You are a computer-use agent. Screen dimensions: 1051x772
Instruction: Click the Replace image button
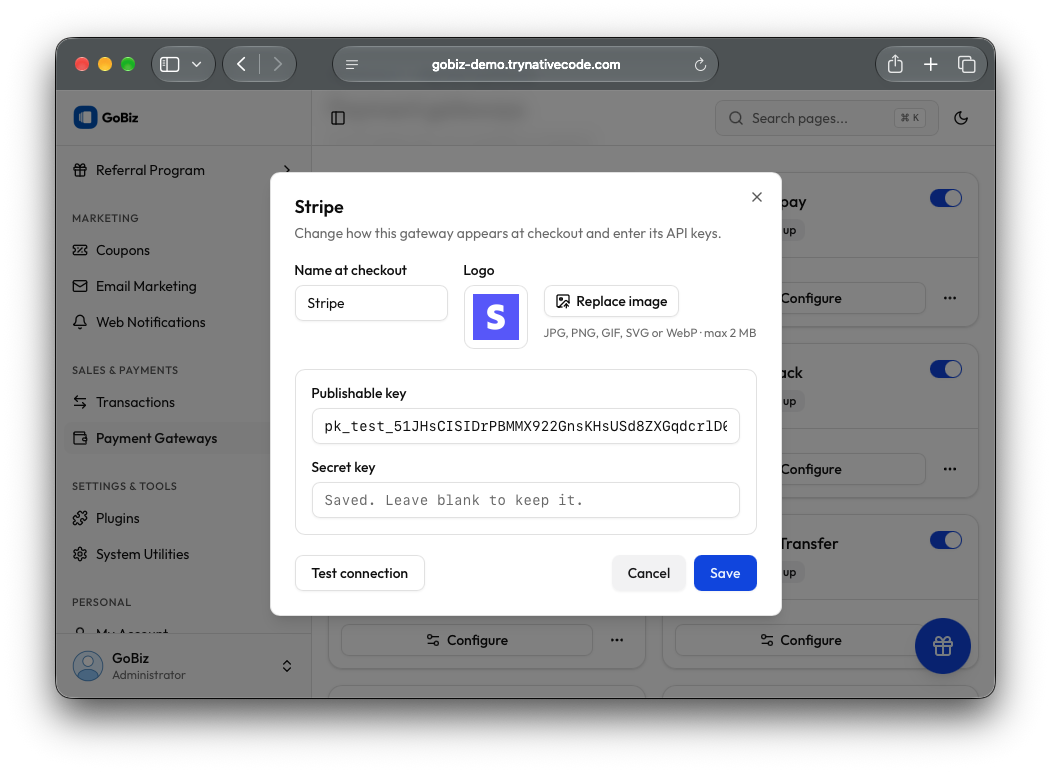[x=611, y=302]
